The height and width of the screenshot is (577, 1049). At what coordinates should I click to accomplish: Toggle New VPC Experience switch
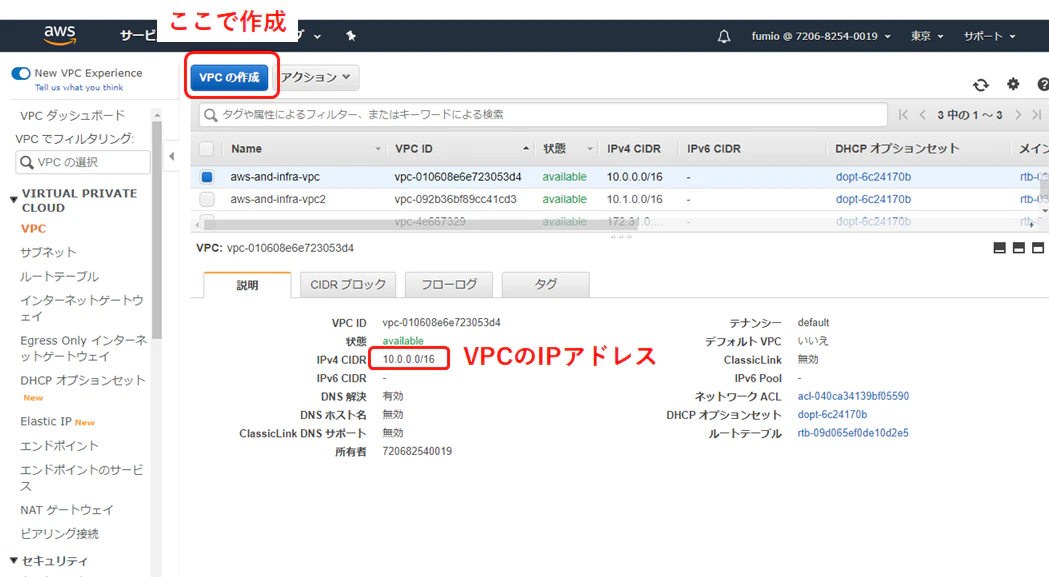[x=21, y=73]
